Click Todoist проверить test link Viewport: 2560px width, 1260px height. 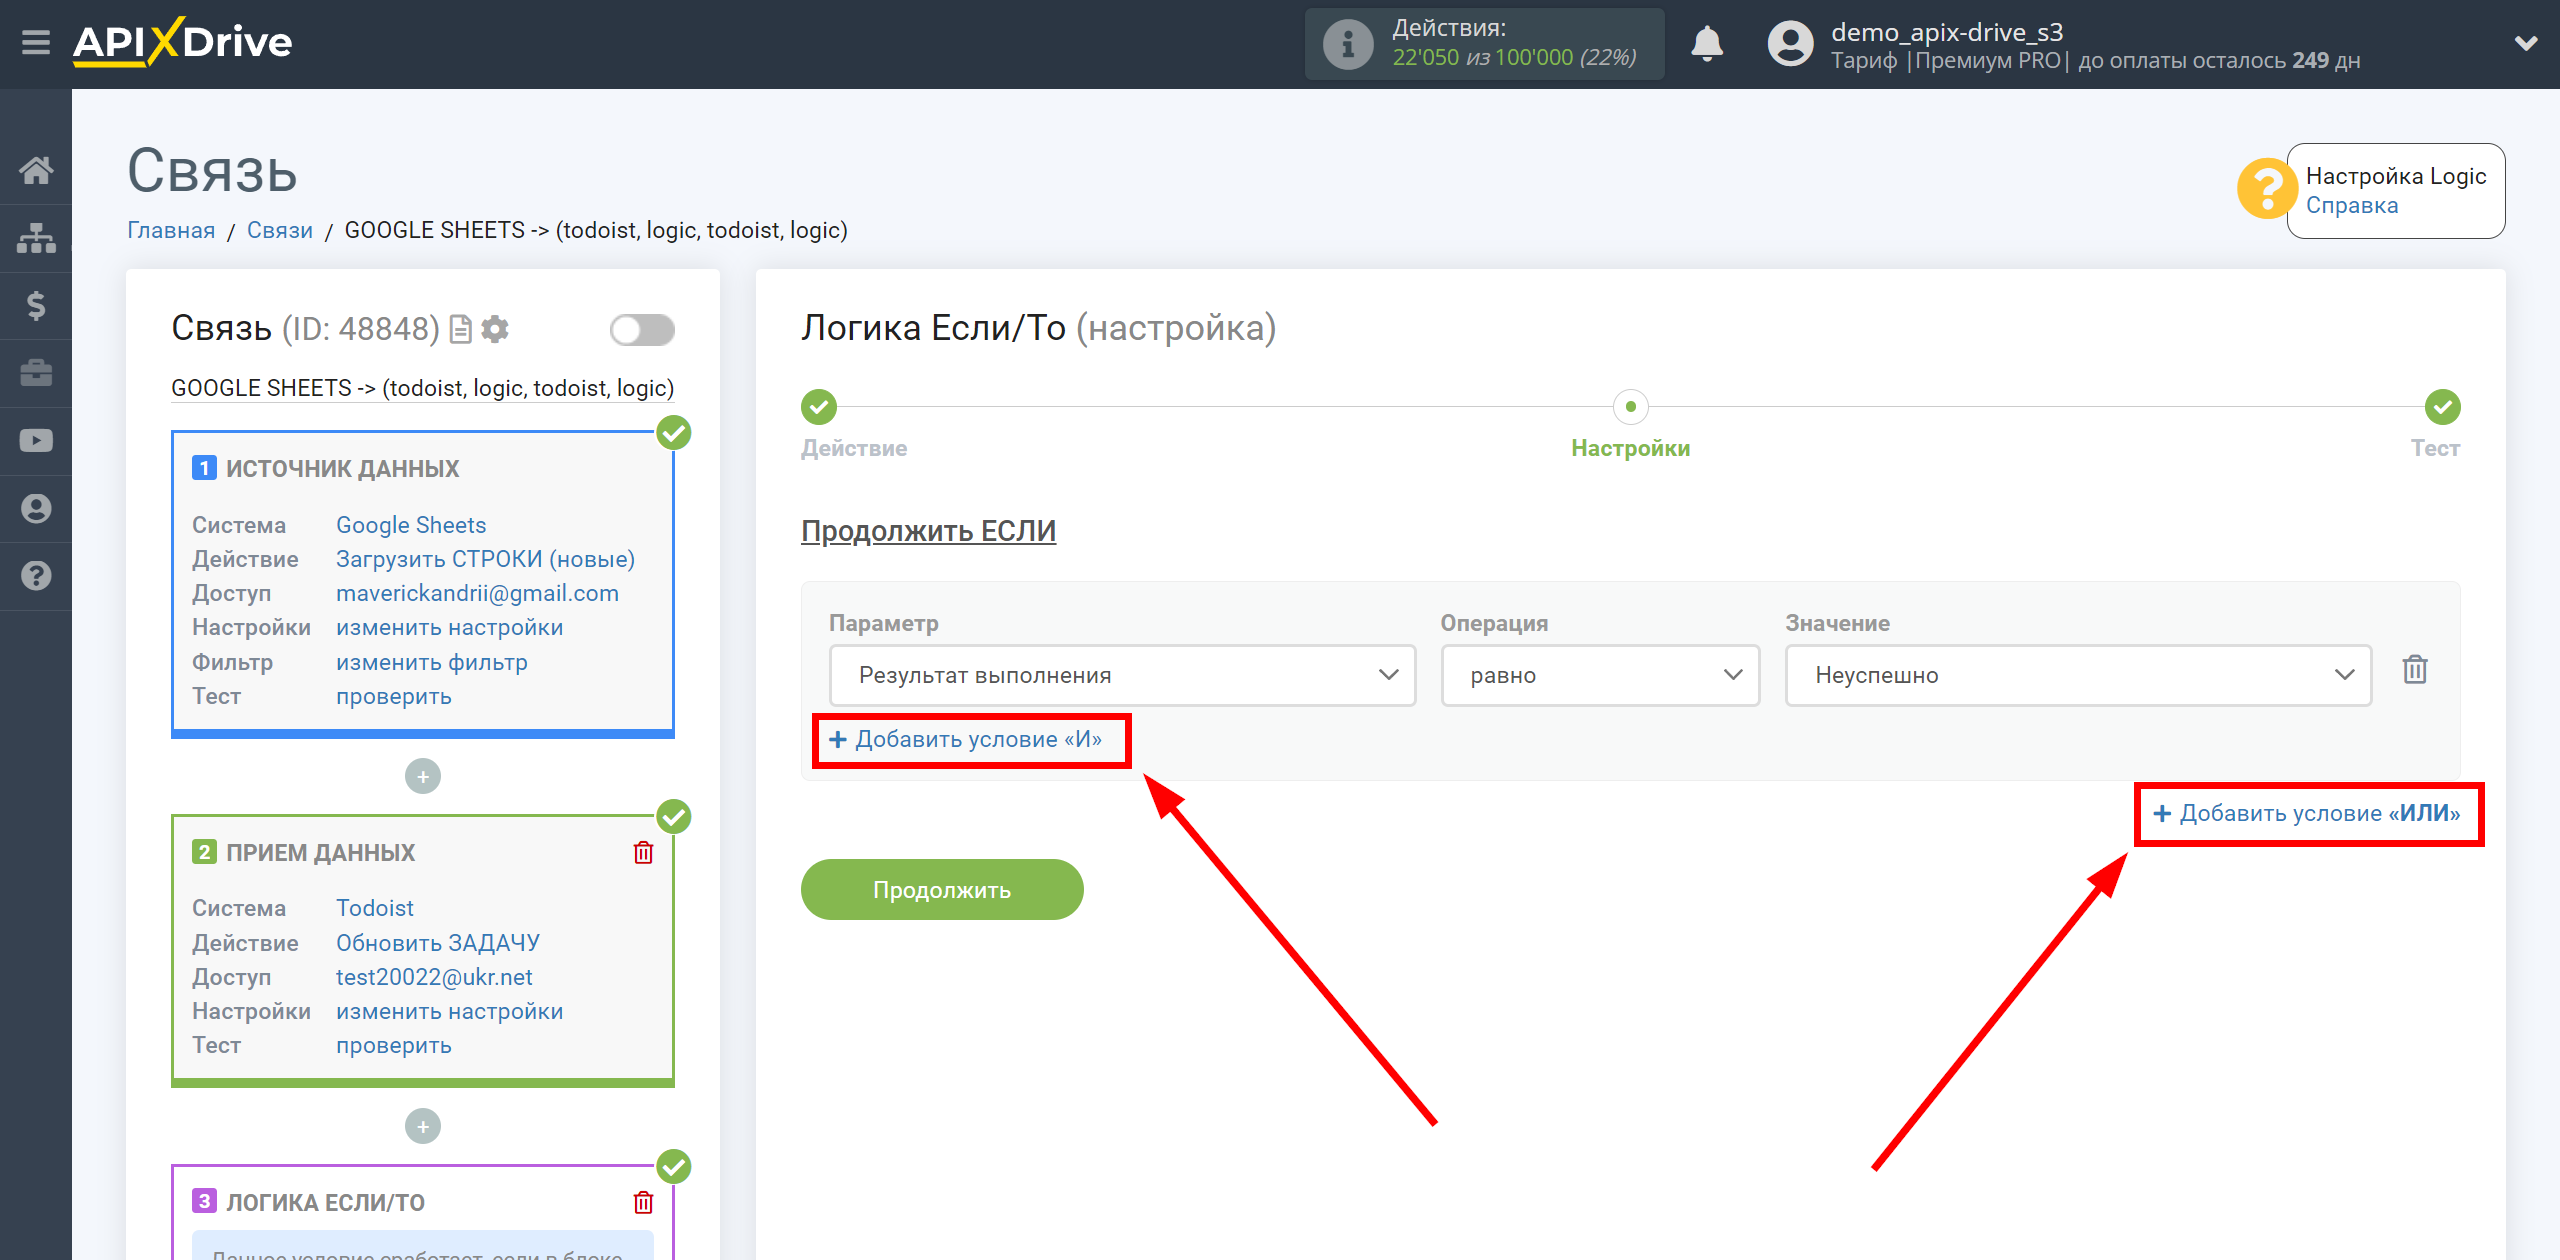[x=393, y=1045]
